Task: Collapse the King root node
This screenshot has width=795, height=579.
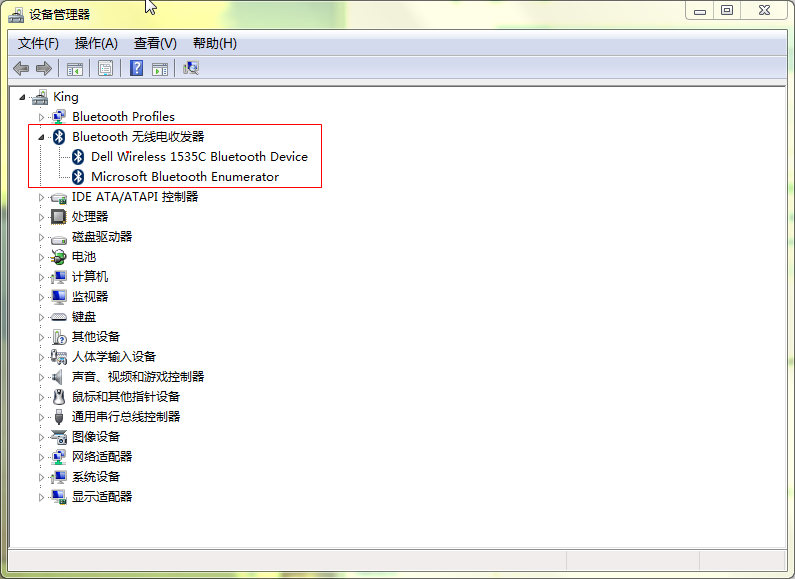Action: [x=22, y=97]
